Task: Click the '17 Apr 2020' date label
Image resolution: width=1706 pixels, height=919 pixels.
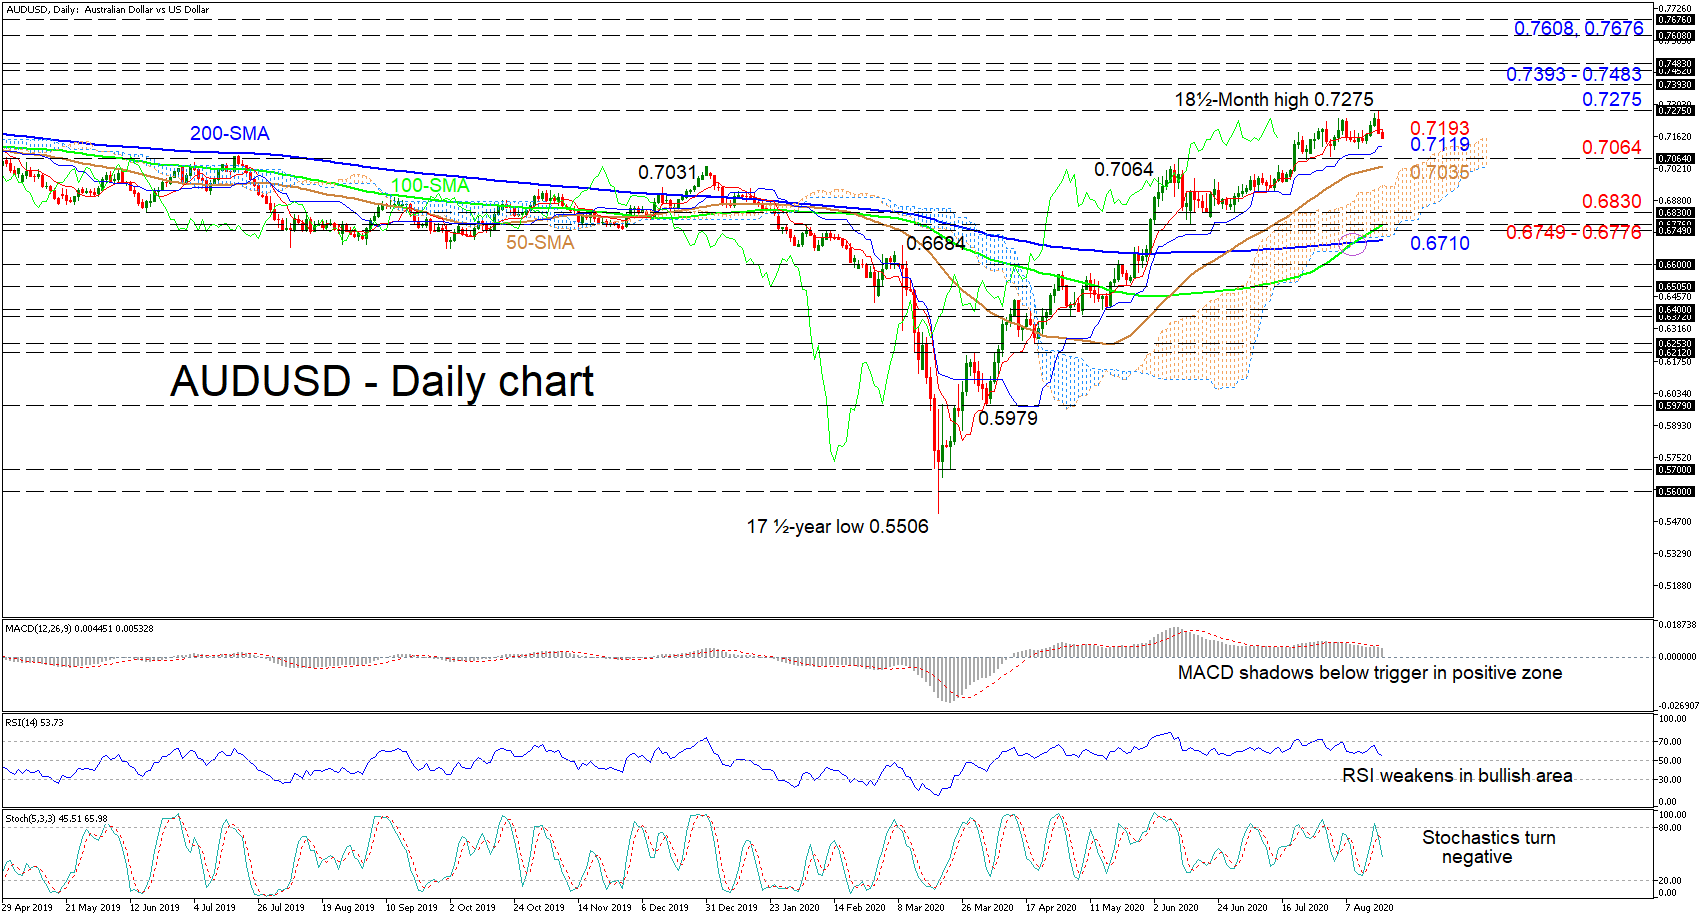Action: pyautogui.click(x=1051, y=908)
